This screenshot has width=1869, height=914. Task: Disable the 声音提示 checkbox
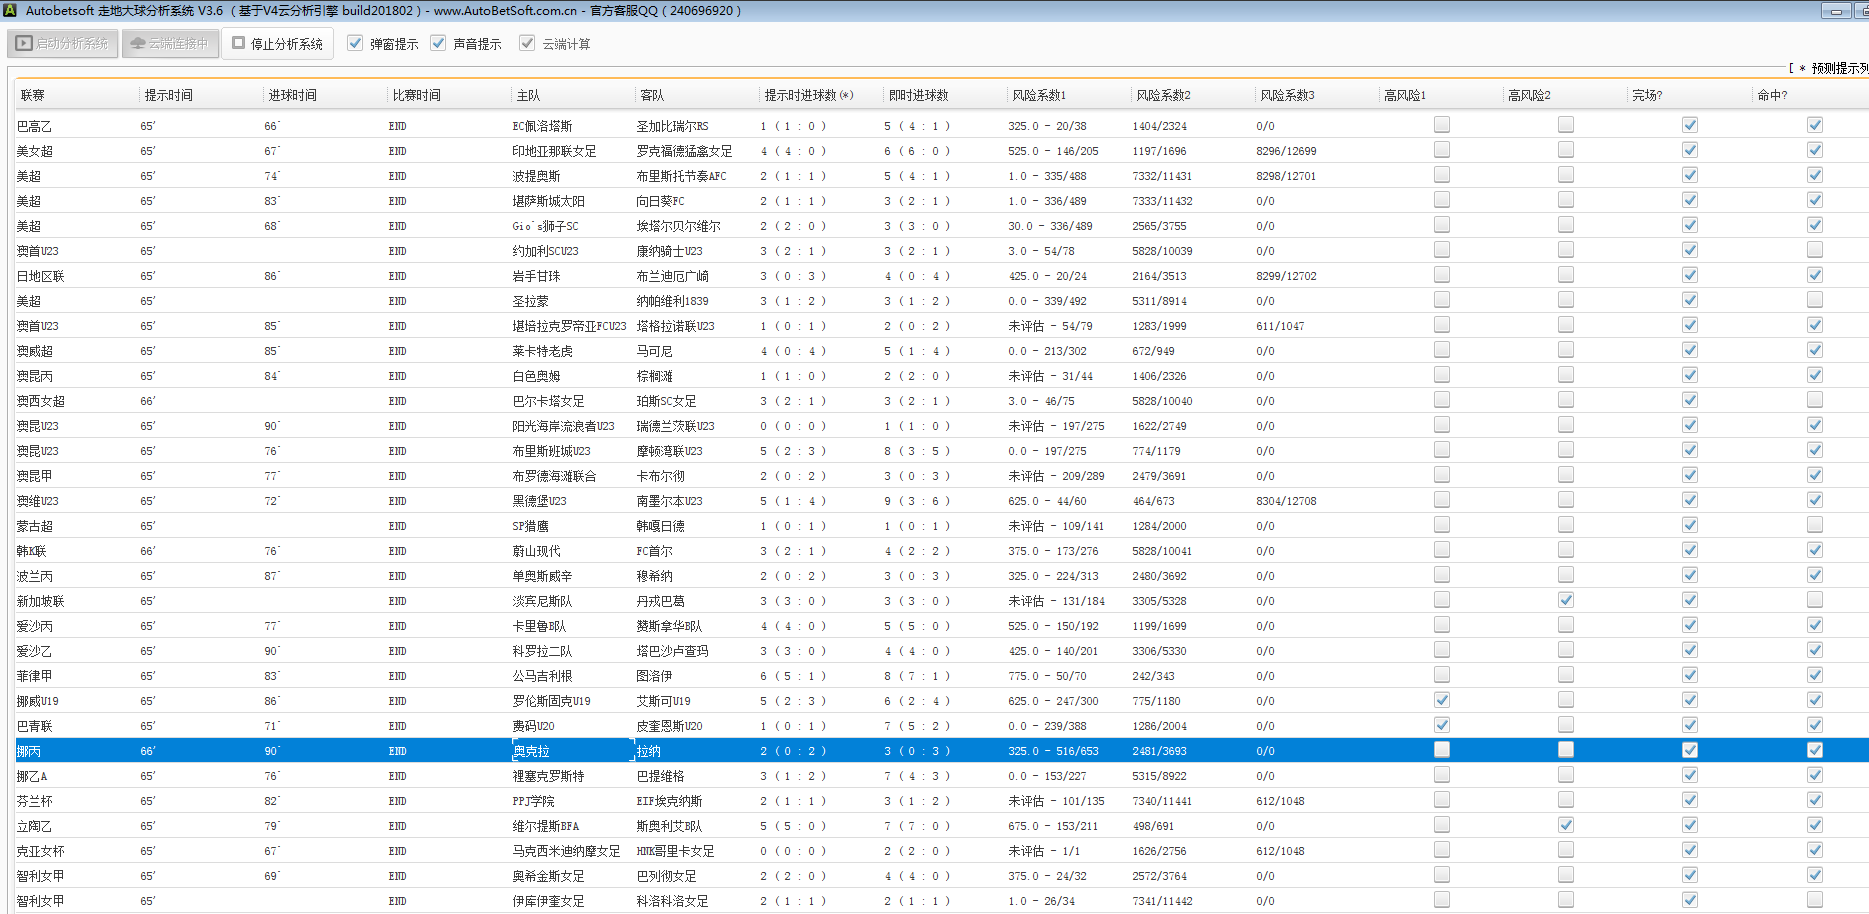coord(438,43)
